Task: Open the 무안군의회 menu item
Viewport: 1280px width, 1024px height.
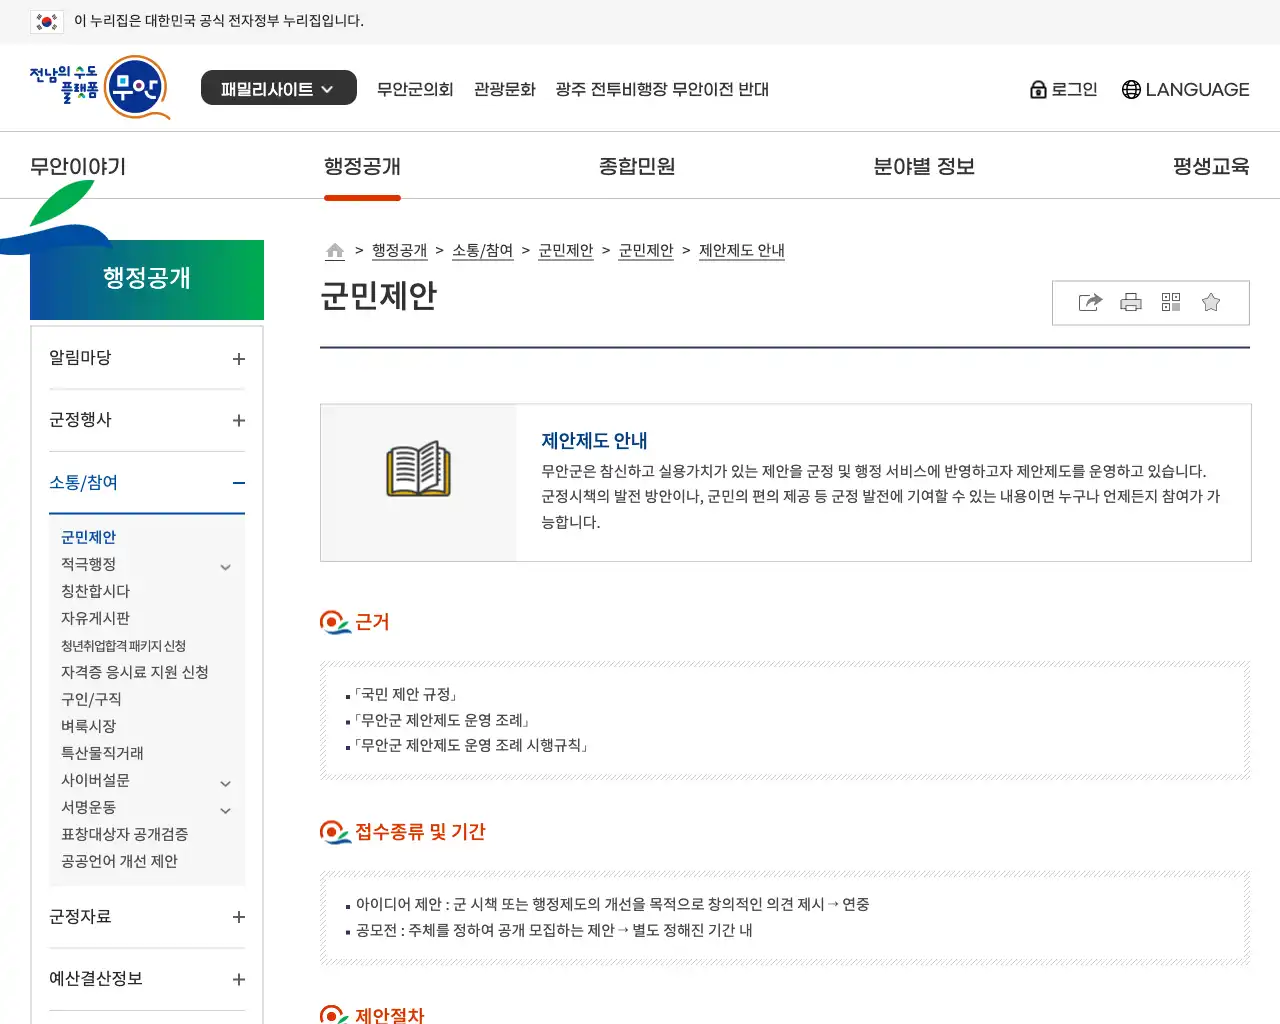Action: click(x=415, y=89)
